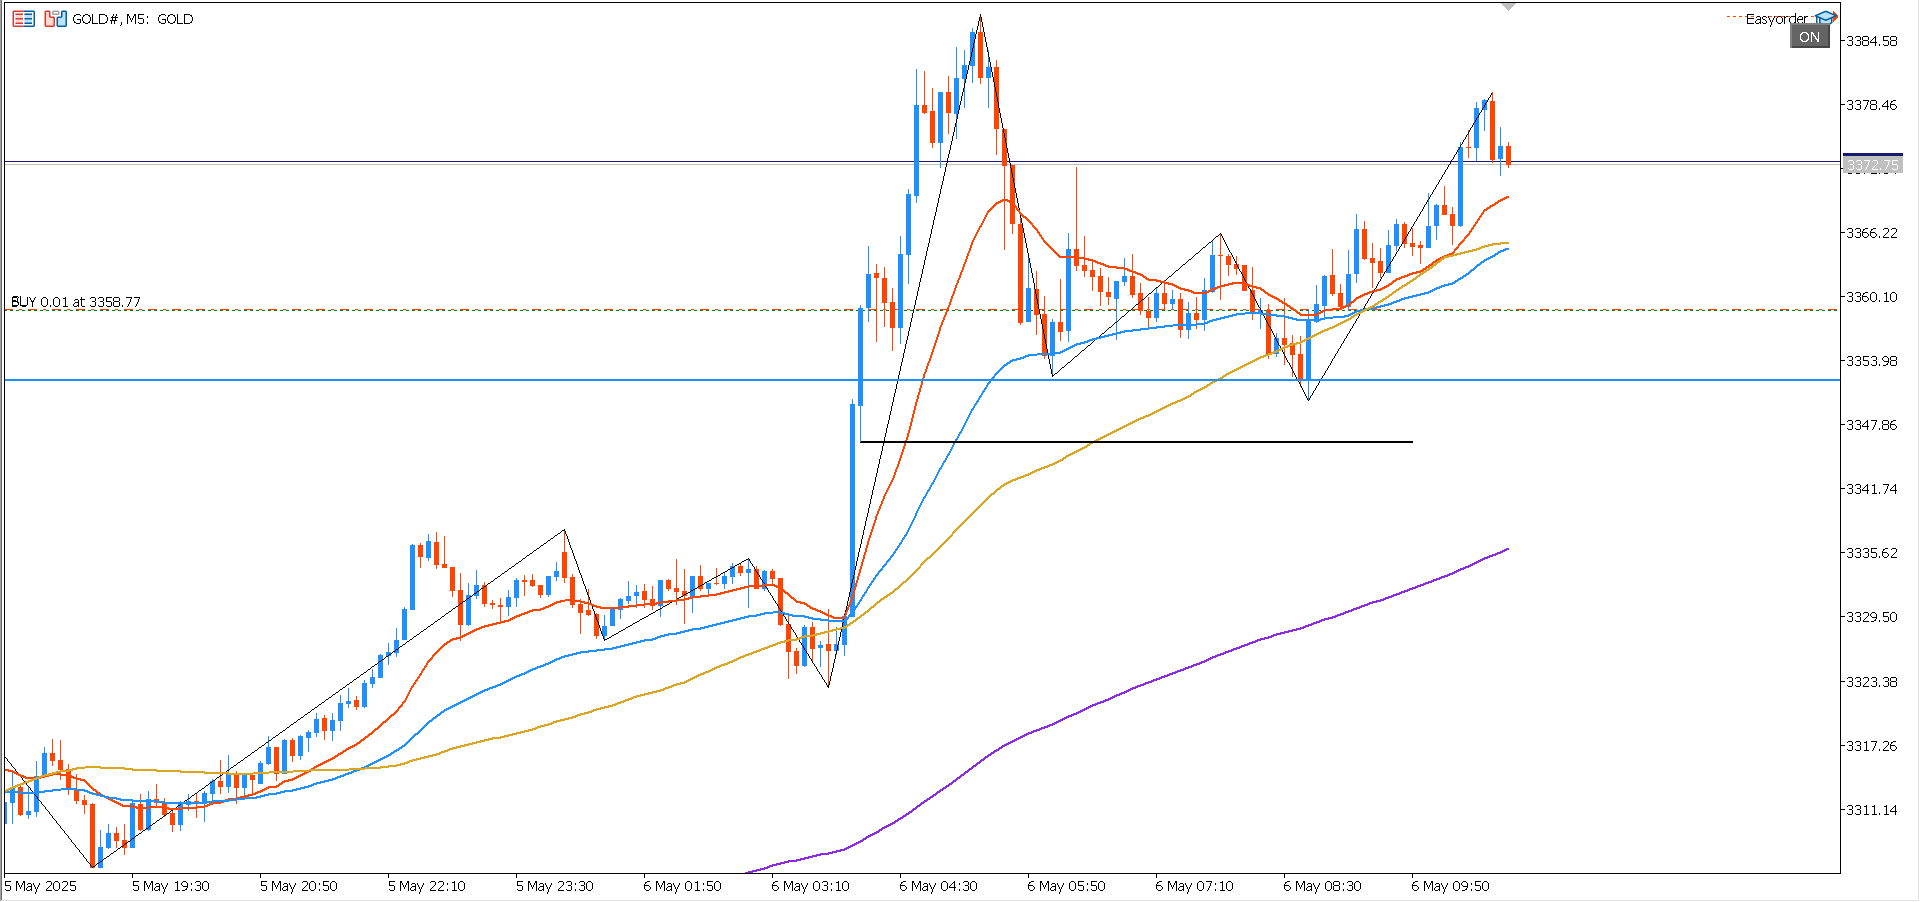This screenshot has width=1920, height=902.
Task: Click the Easyorder expert advisor hat icon
Action: (1826, 18)
